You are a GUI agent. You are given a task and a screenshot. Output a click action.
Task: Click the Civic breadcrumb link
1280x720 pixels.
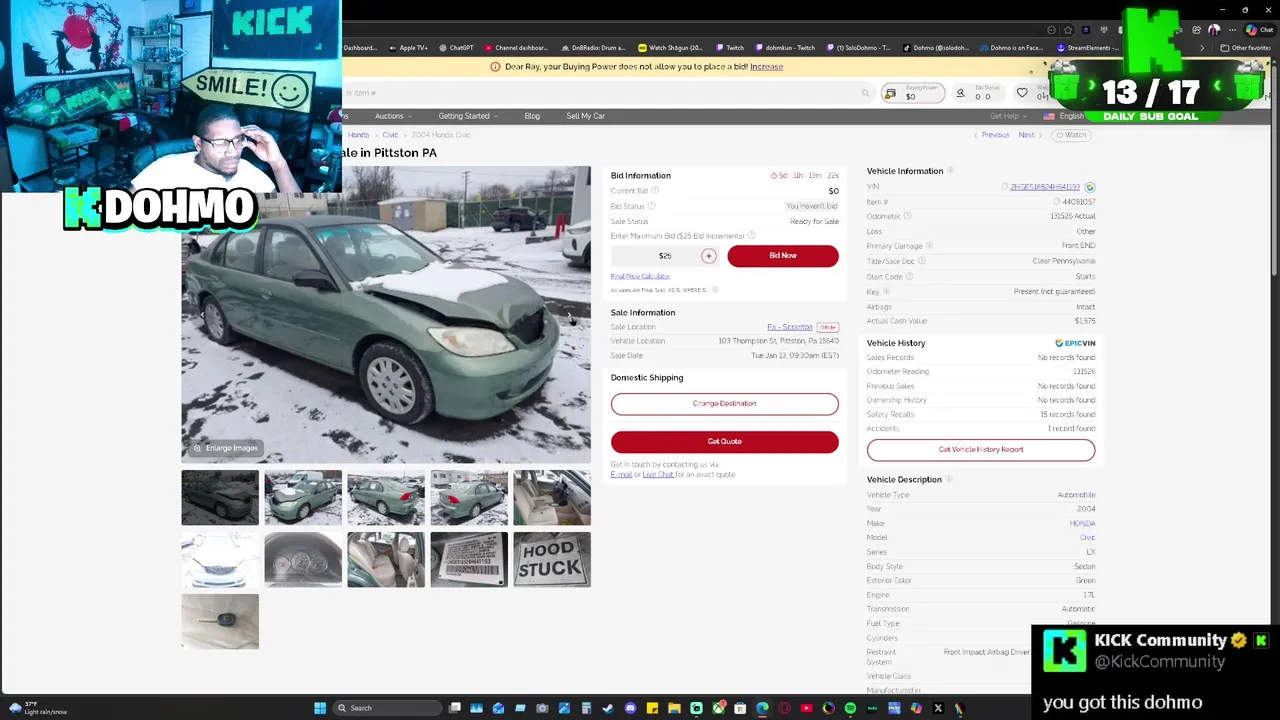pos(390,135)
